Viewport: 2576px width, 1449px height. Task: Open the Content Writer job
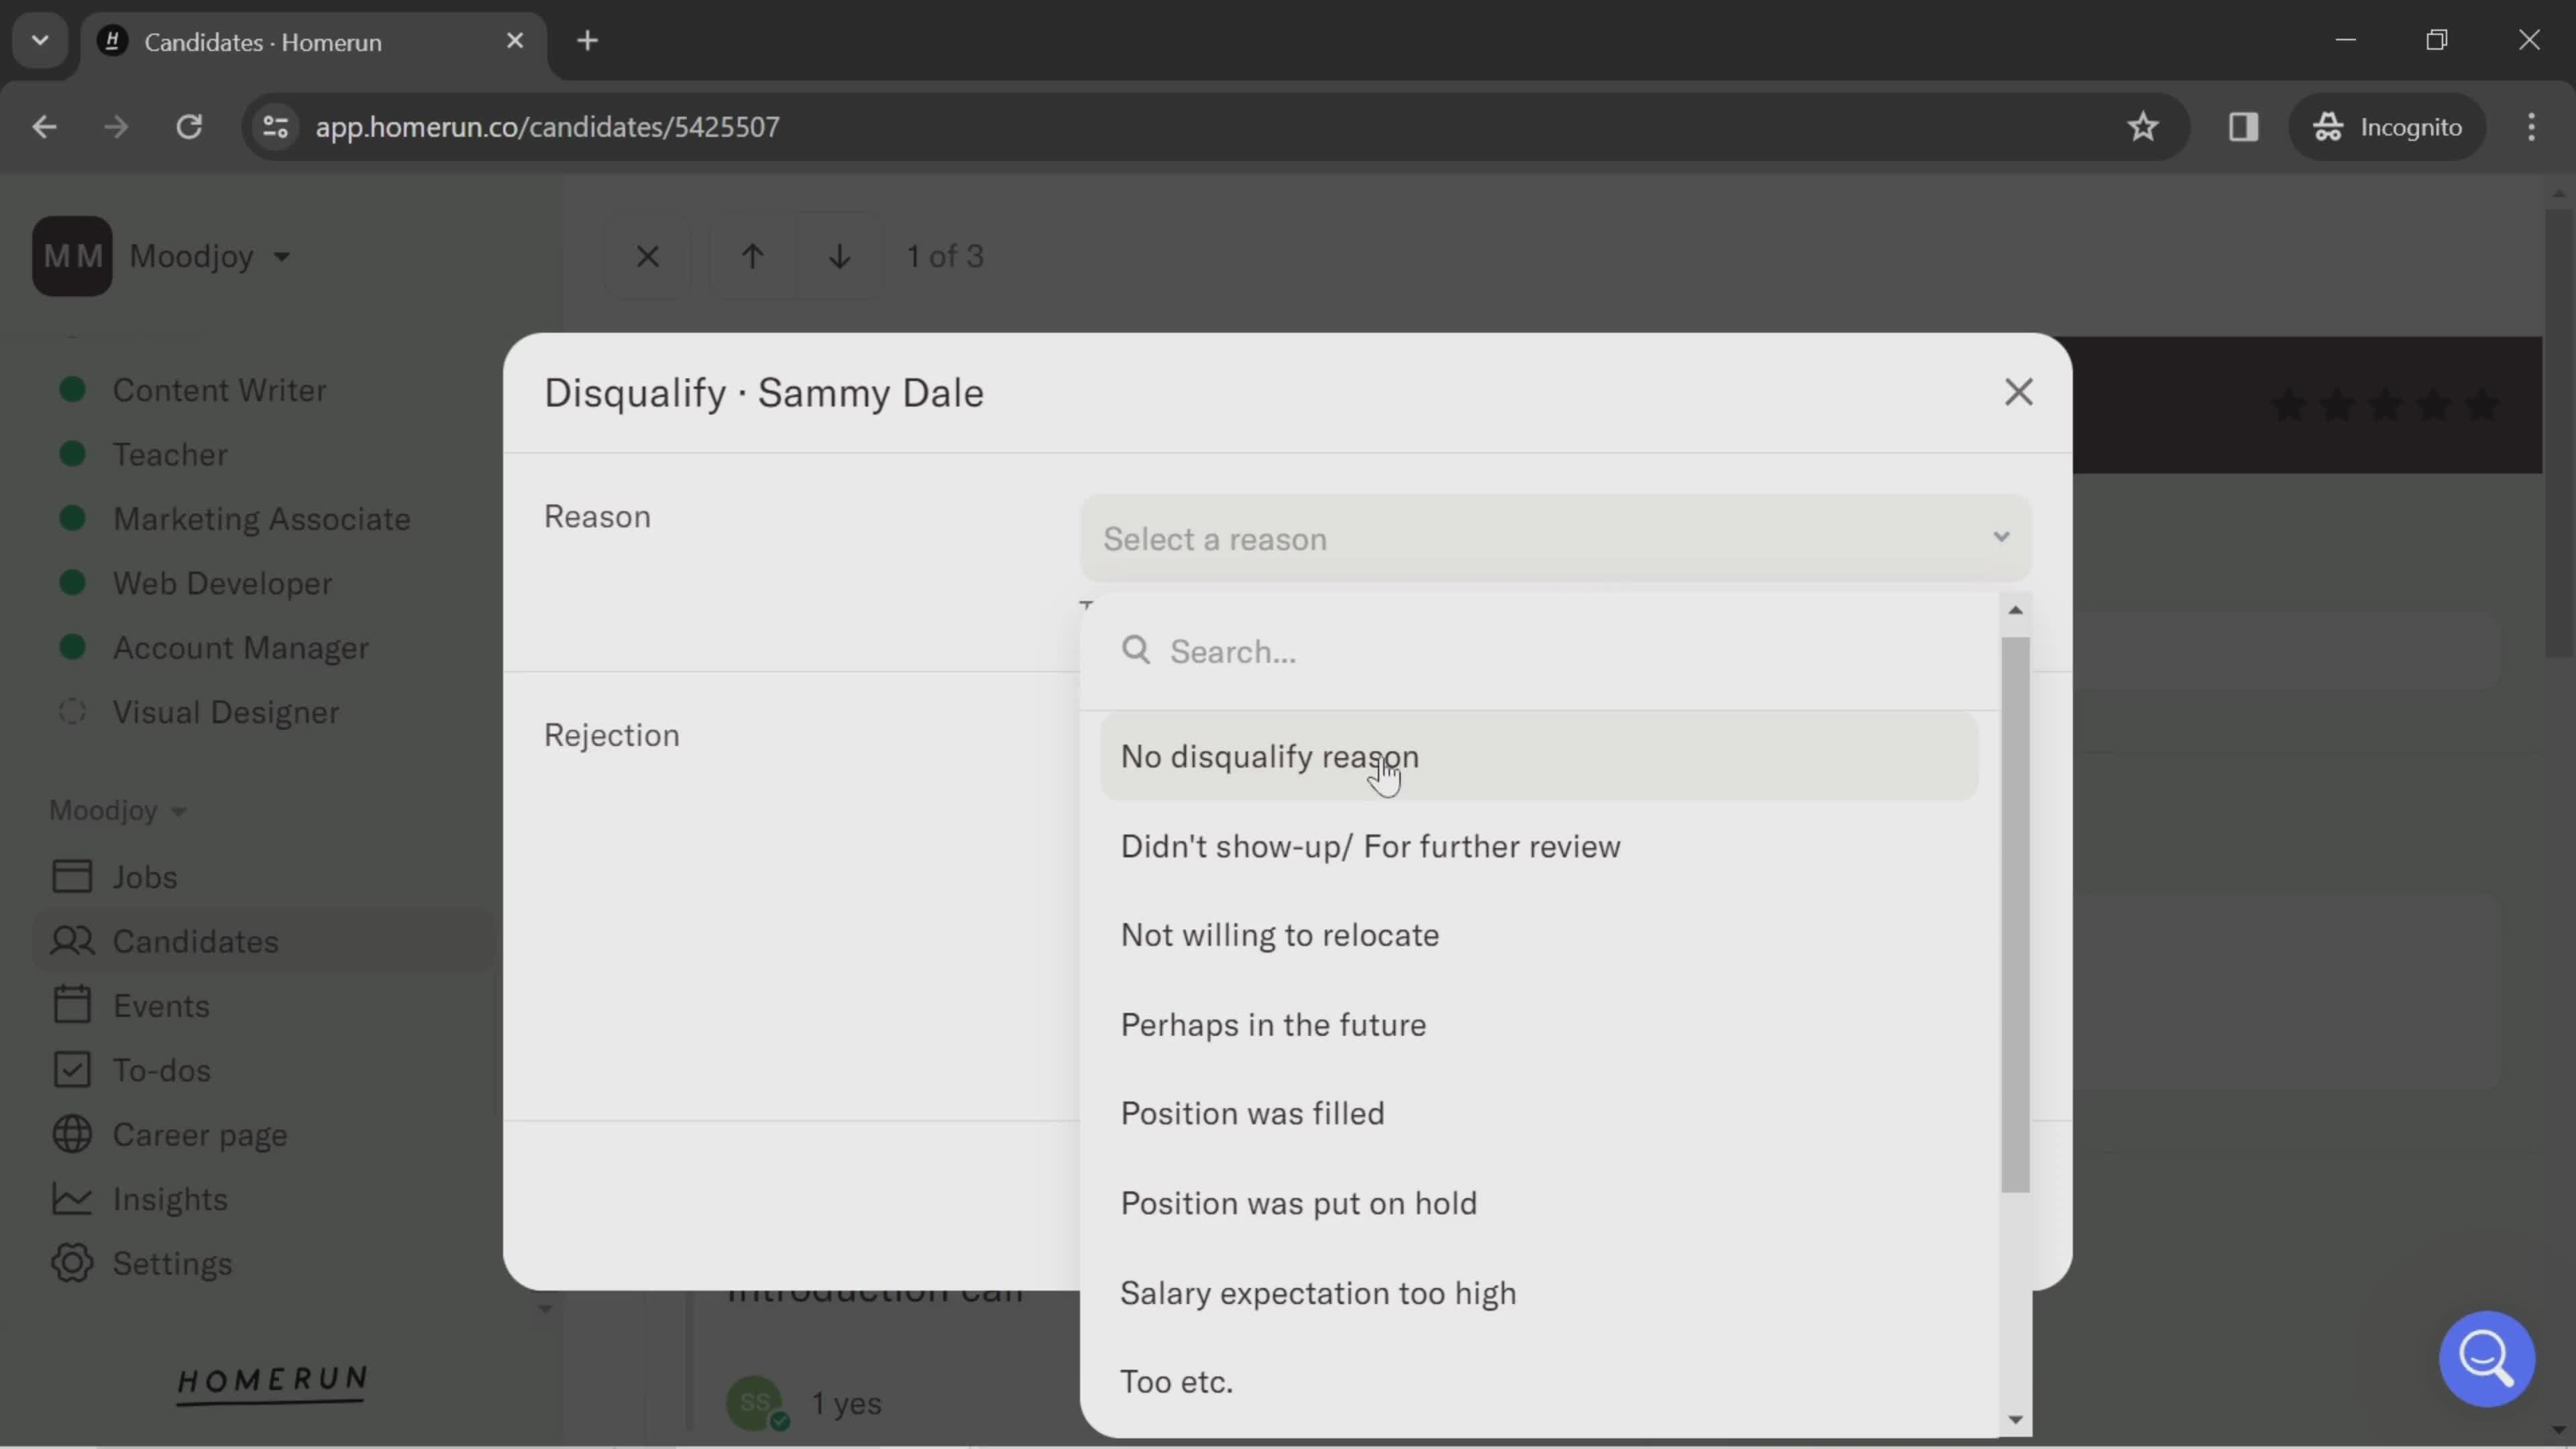[219, 390]
